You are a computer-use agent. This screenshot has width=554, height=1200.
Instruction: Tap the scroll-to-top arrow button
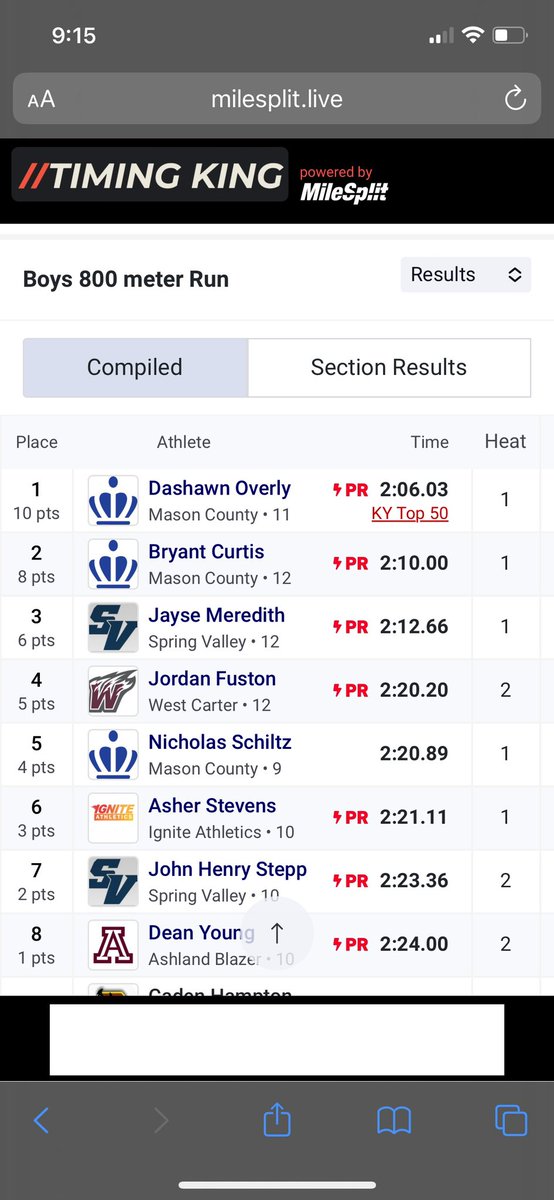tap(277, 933)
